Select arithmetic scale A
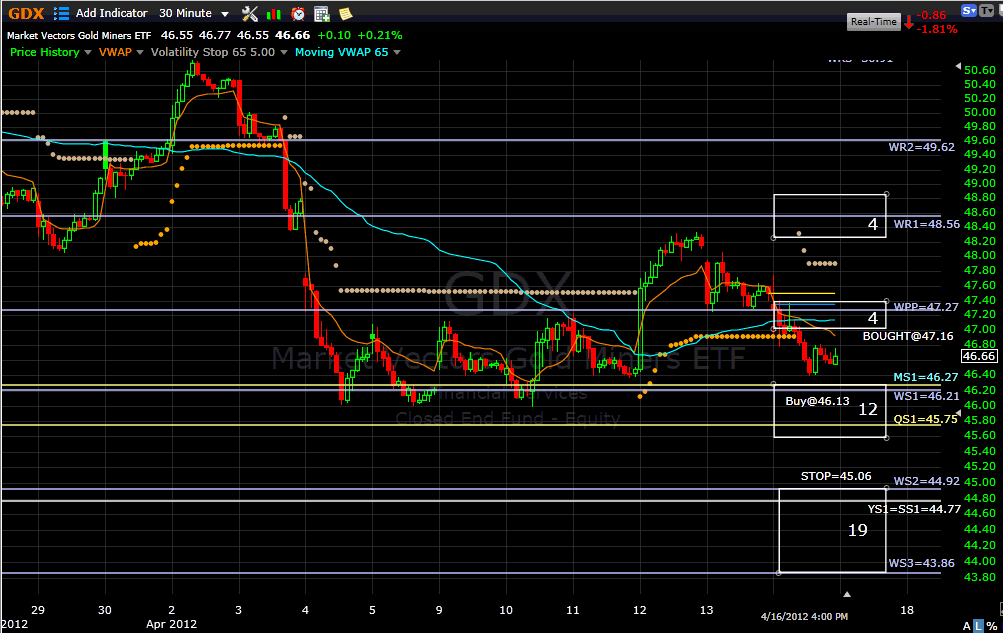 pos(967,626)
